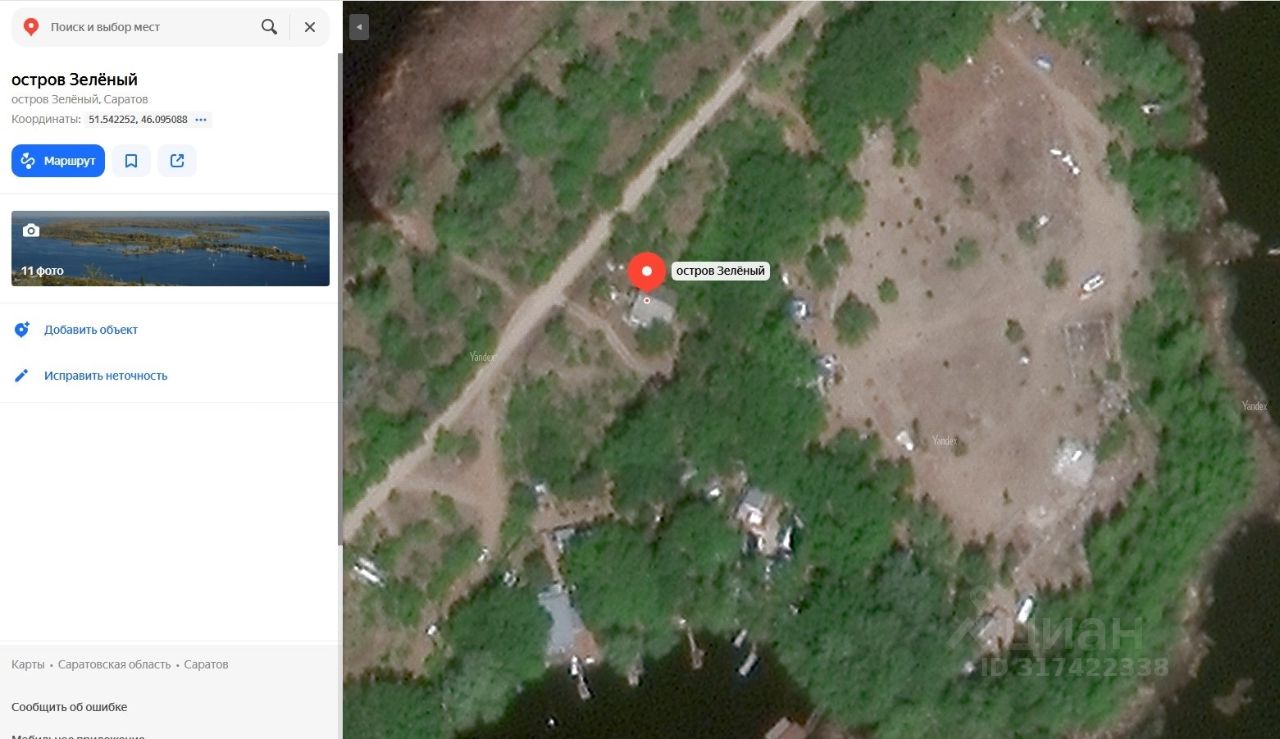Open the coordinates three-dot menu
Viewport: 1280px width, 739px height.
pyautogui.click(x=201, y=120)
